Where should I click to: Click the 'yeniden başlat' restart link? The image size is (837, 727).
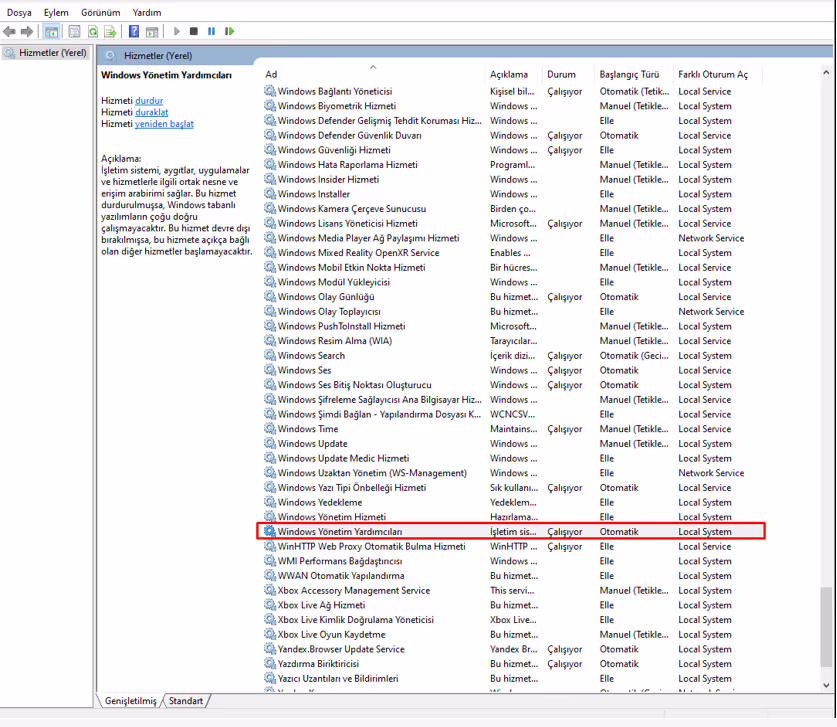click(164, 124)
